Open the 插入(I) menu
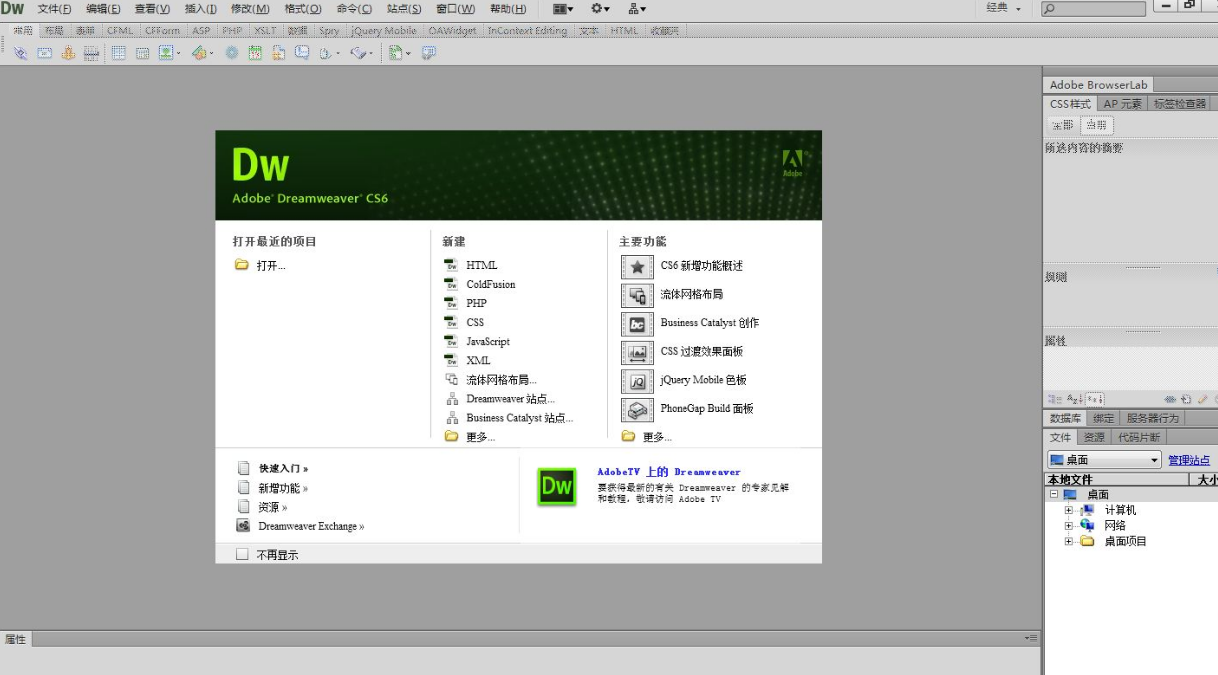 pos(201,9)
